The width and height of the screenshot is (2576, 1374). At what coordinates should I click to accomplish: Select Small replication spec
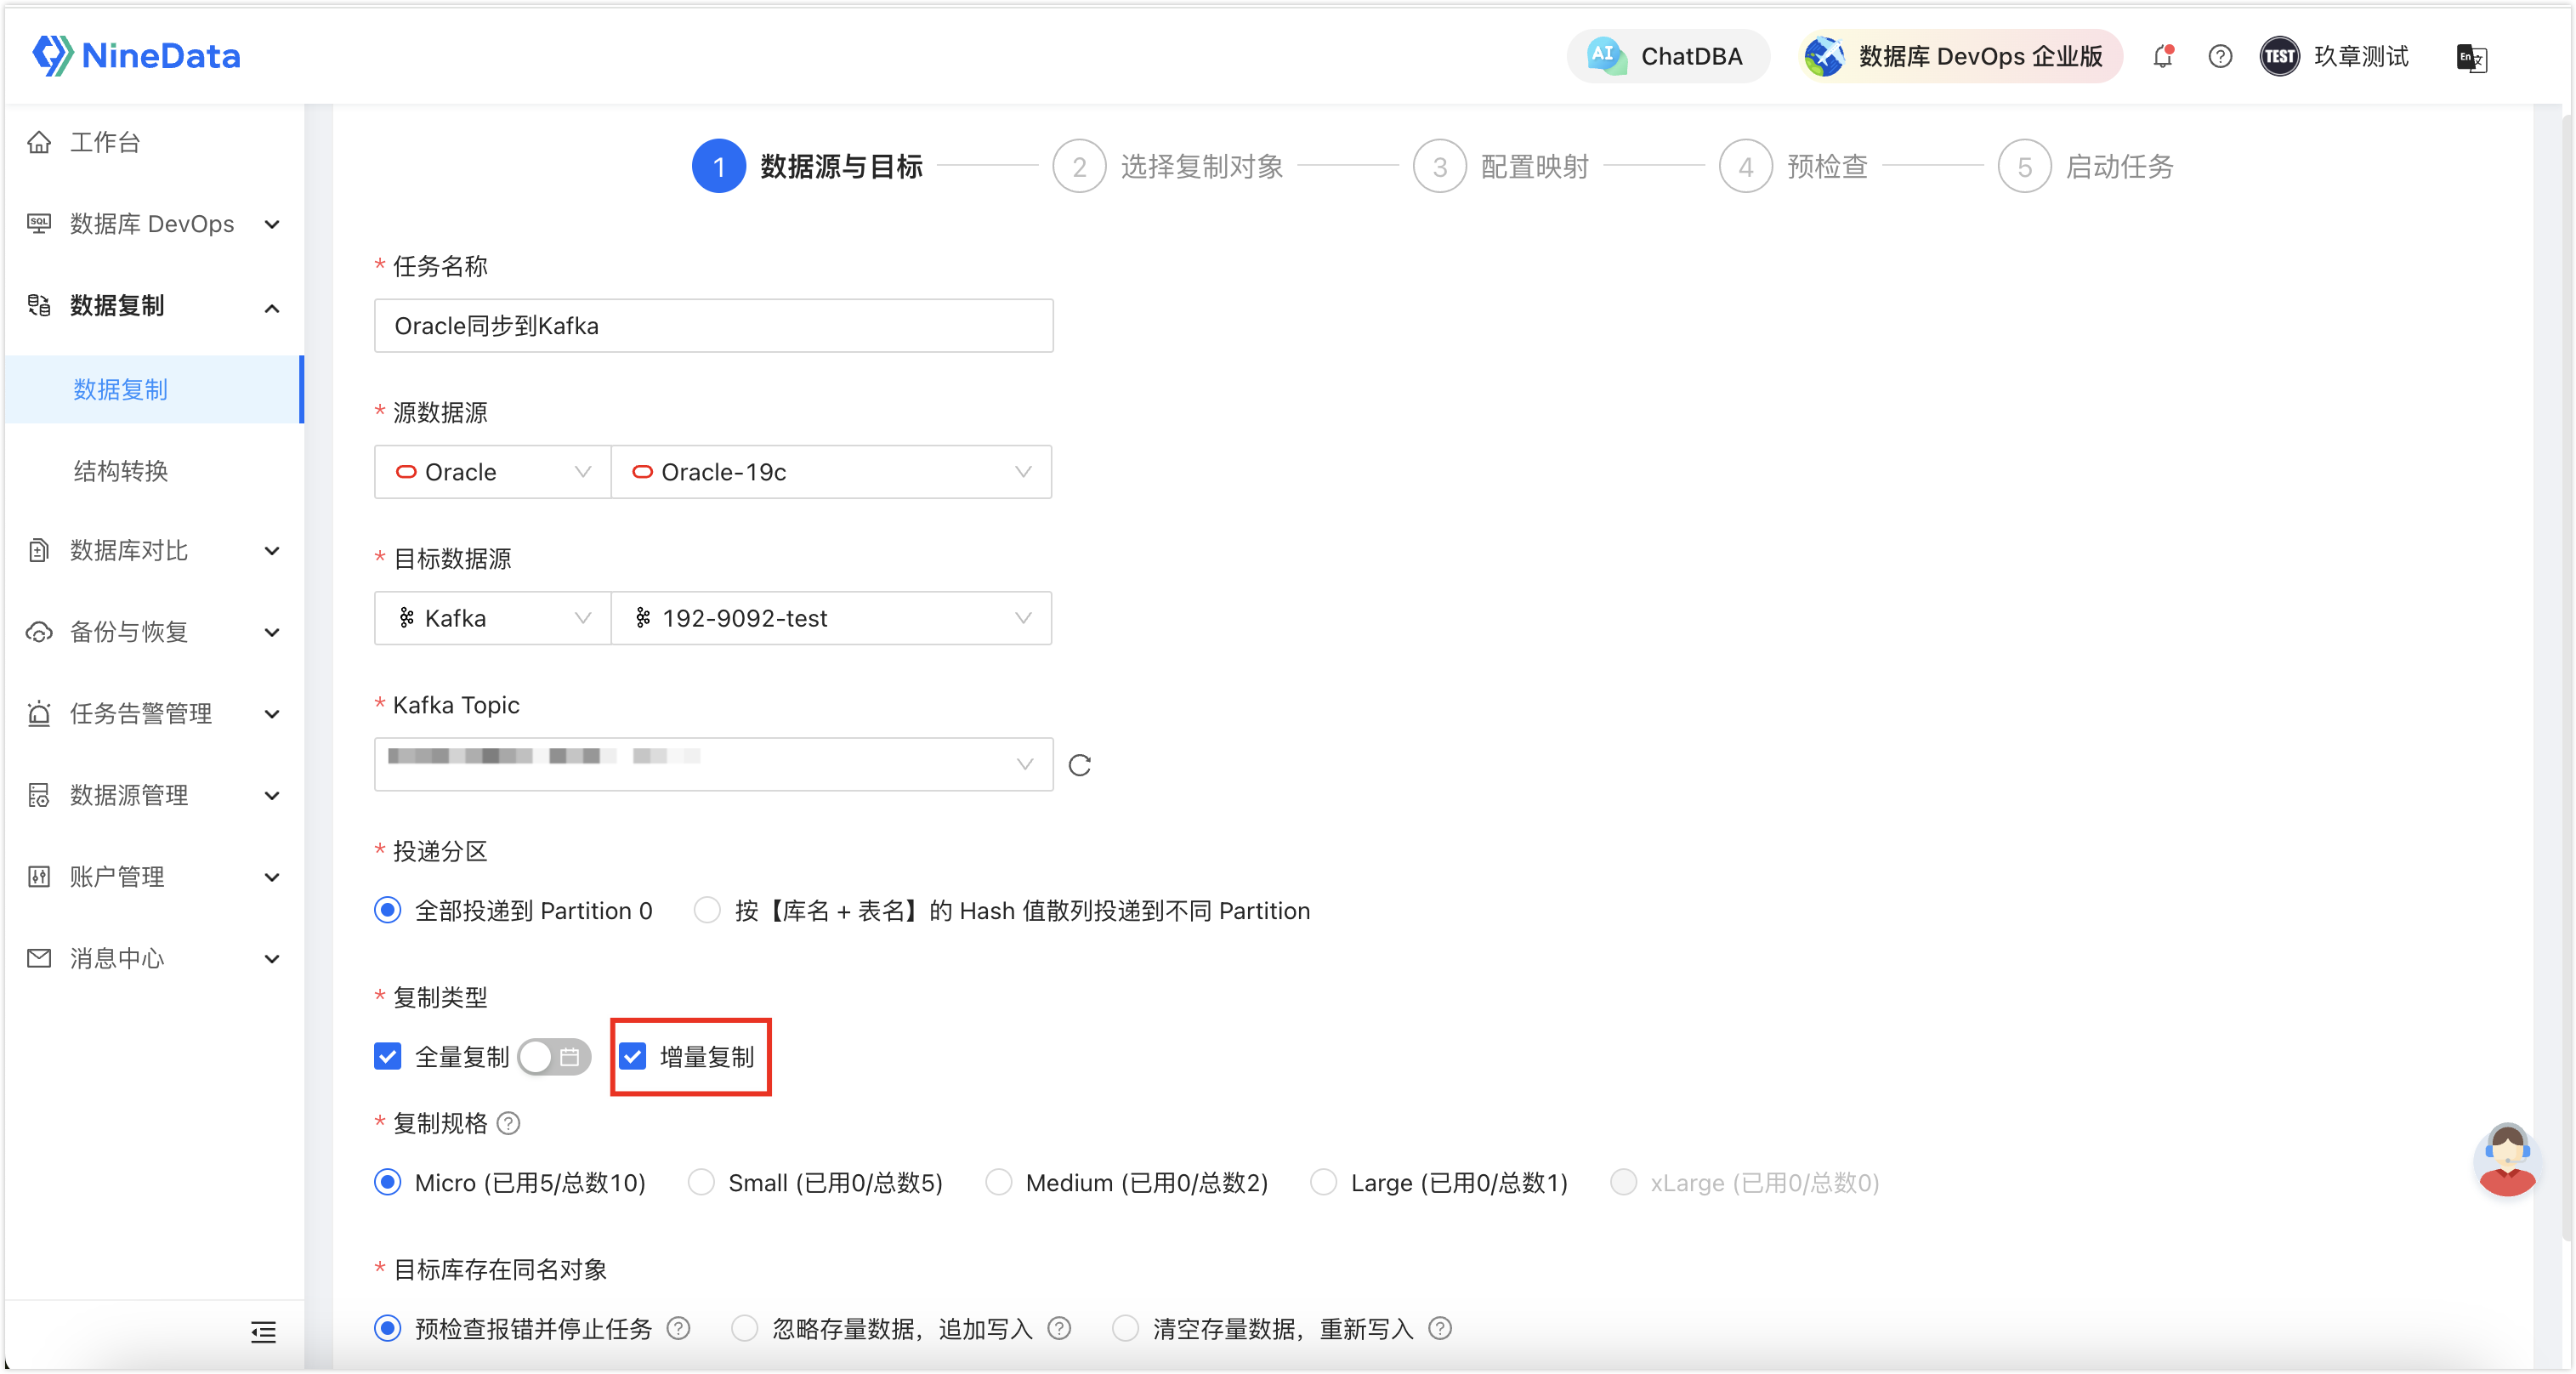click(701, 1182)
